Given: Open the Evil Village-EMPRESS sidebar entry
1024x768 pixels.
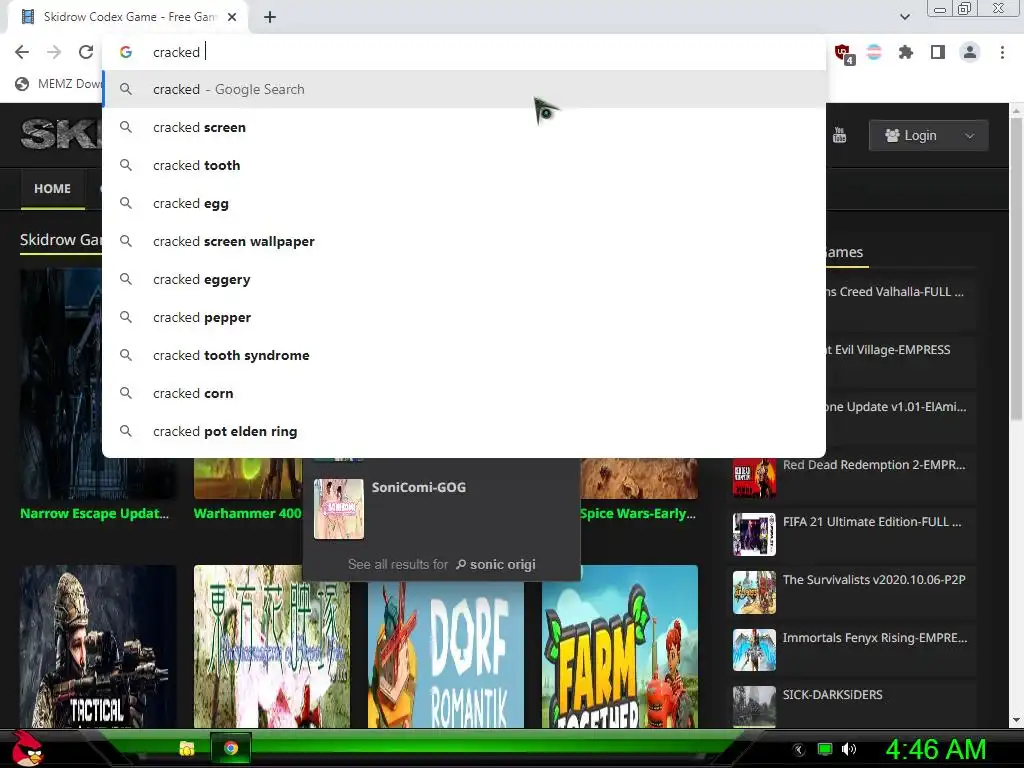Looking at the screenshot, I should [x=888, y=350].
